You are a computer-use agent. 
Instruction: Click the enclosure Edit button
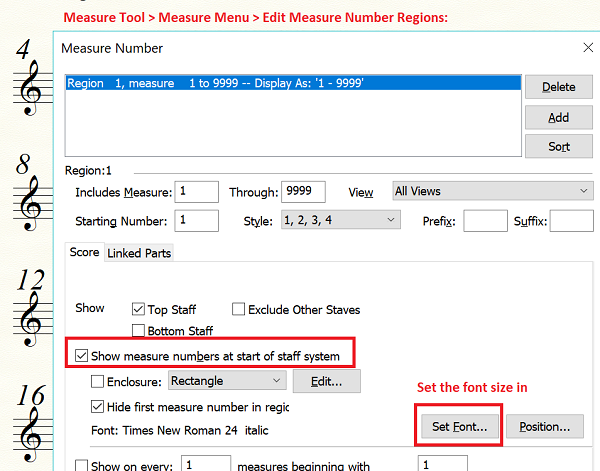click(x=326, y=381)
